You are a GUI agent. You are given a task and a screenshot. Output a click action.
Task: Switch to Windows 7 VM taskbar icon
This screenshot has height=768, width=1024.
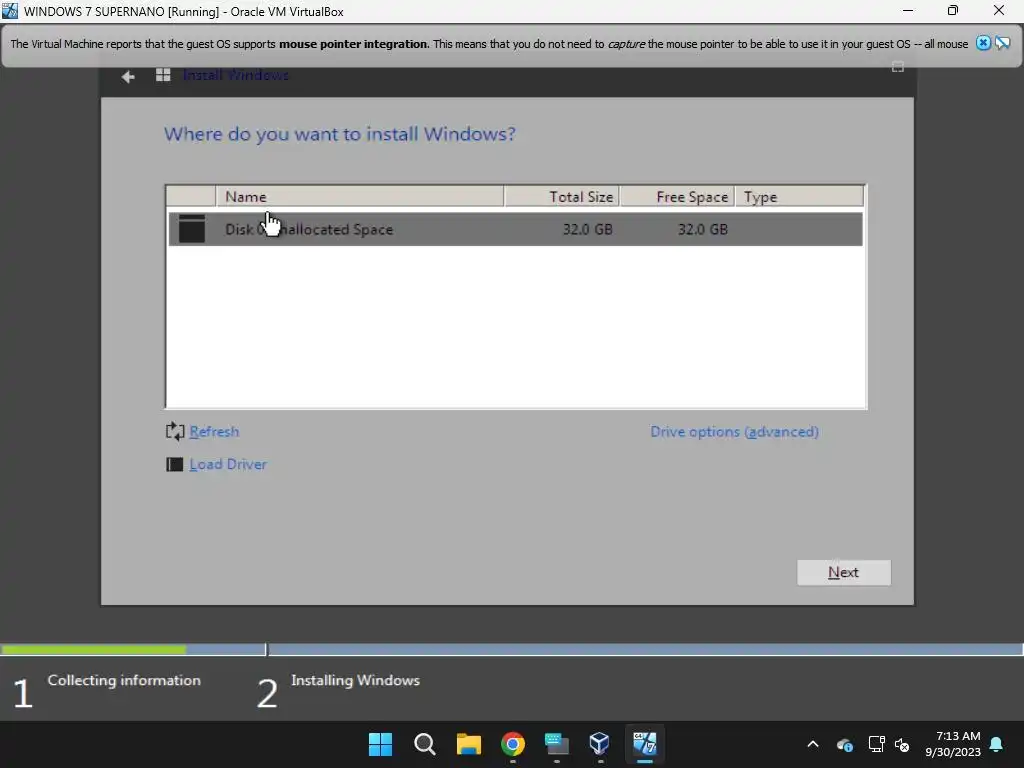tap(645, 743)
